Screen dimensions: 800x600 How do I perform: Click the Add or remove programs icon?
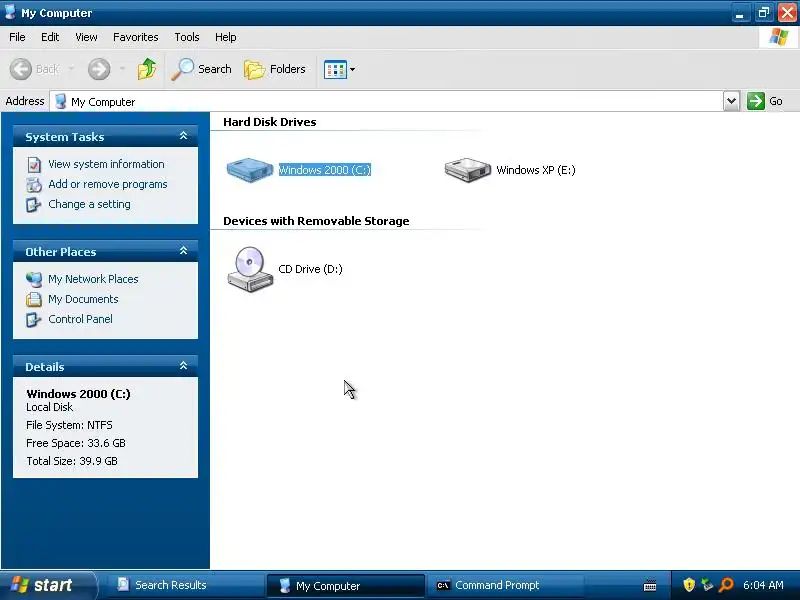pyautogui.click(x=34, y=185)
